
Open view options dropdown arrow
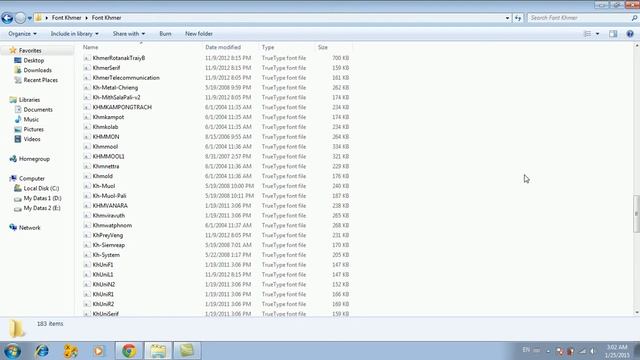598,34
